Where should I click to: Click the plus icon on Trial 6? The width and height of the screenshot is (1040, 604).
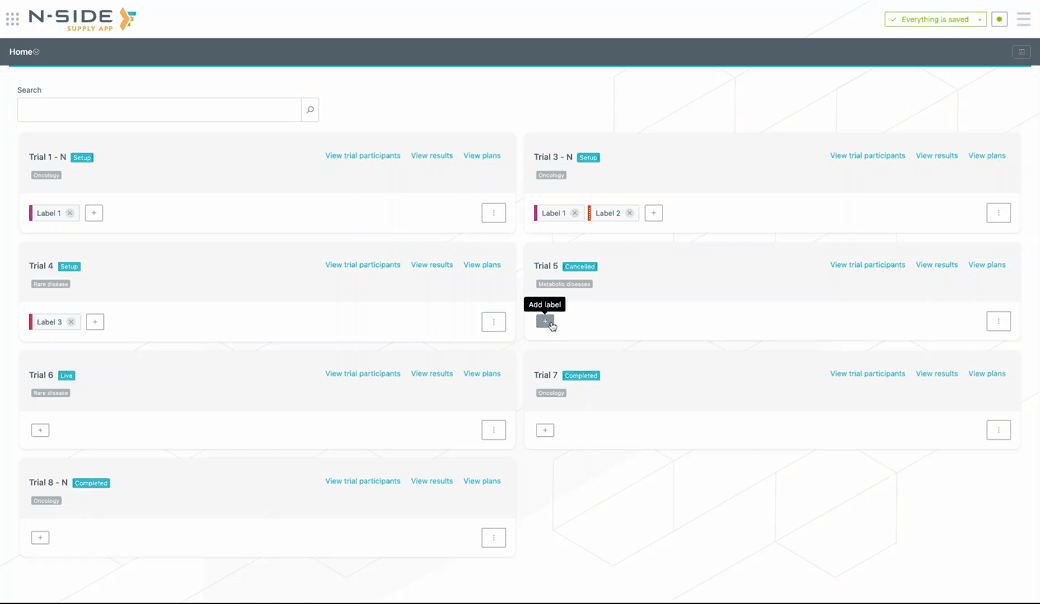pyautogui.click(x=40, y=430)
